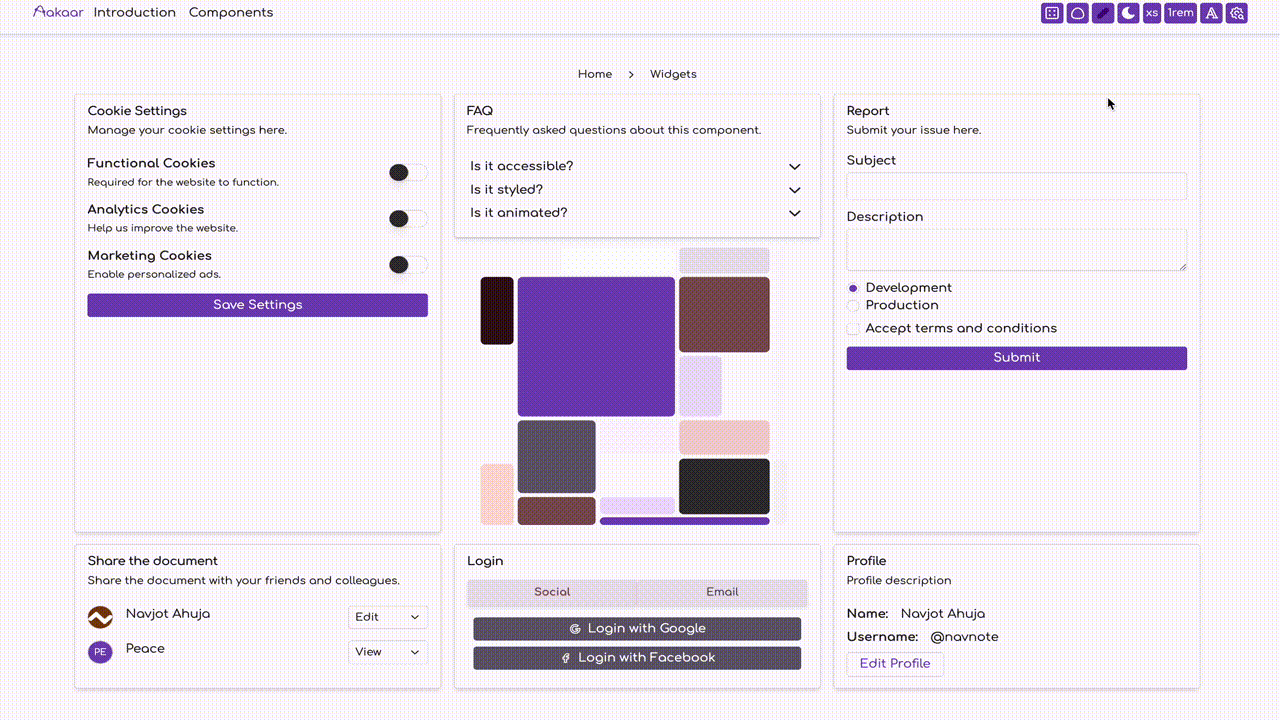Image resolution: width=1280 pixels, height=720 pixels.
Task: Click the dice randomize theme icon
Action: coord(1051,13)
